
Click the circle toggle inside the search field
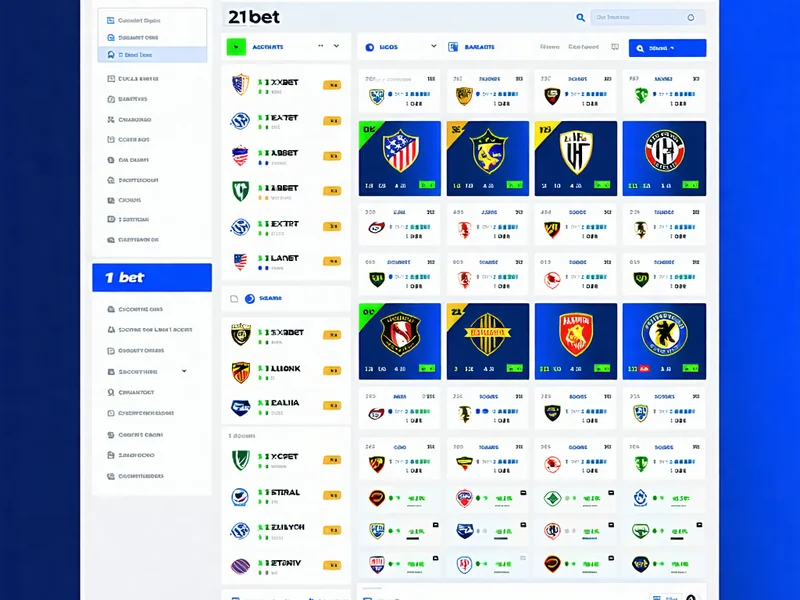point(690,17)
